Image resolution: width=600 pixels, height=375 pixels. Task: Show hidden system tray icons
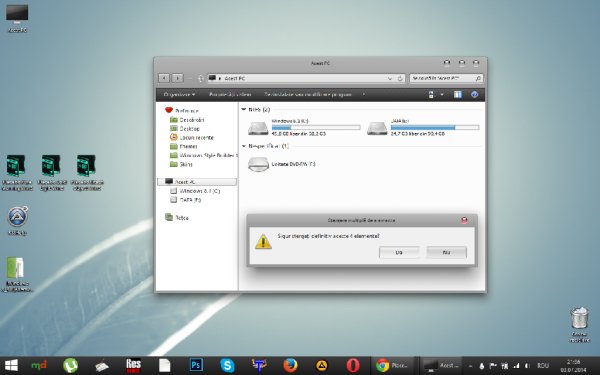pyautogui.click(x=470, y=366)
